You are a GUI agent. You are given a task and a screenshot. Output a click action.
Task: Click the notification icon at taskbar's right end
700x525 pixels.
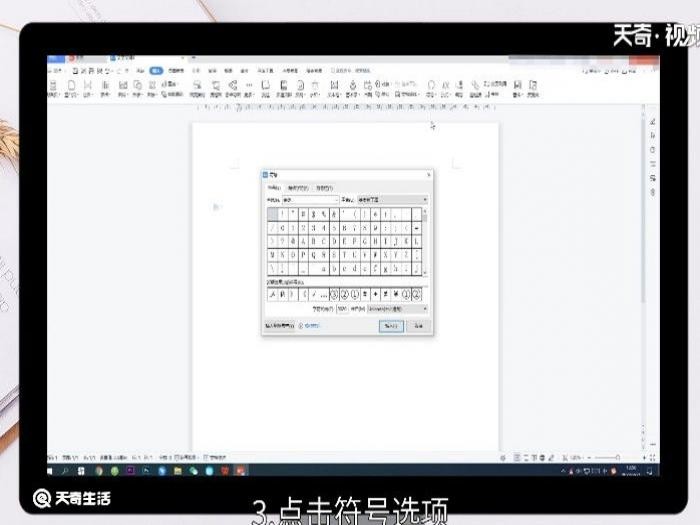[x=650, y=471]
